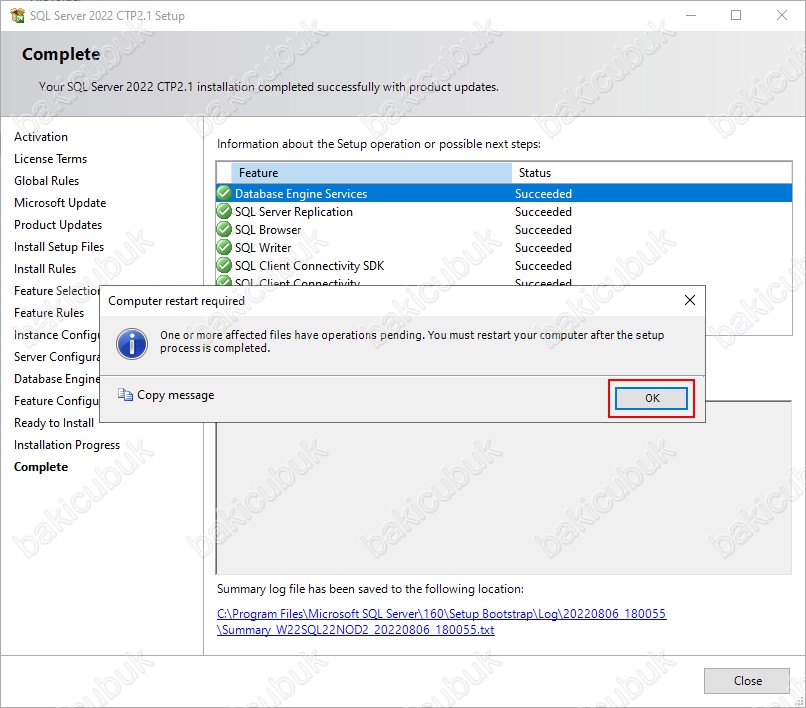Screen dimensions: 806x708
Task: Click the Installation Progress step
Action: pyautogui.click(x=67, y=445)
